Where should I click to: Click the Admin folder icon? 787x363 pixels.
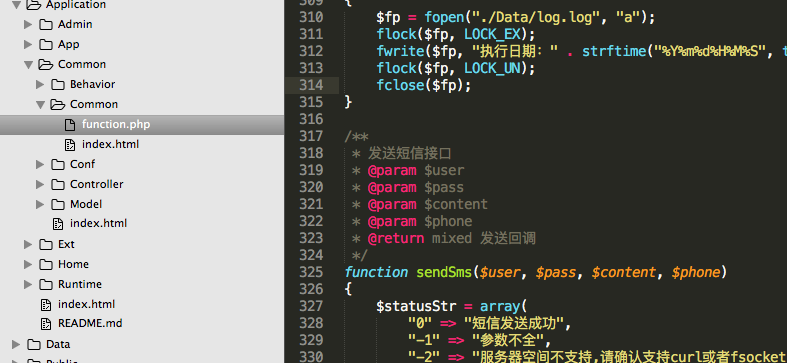pos(46,24)
